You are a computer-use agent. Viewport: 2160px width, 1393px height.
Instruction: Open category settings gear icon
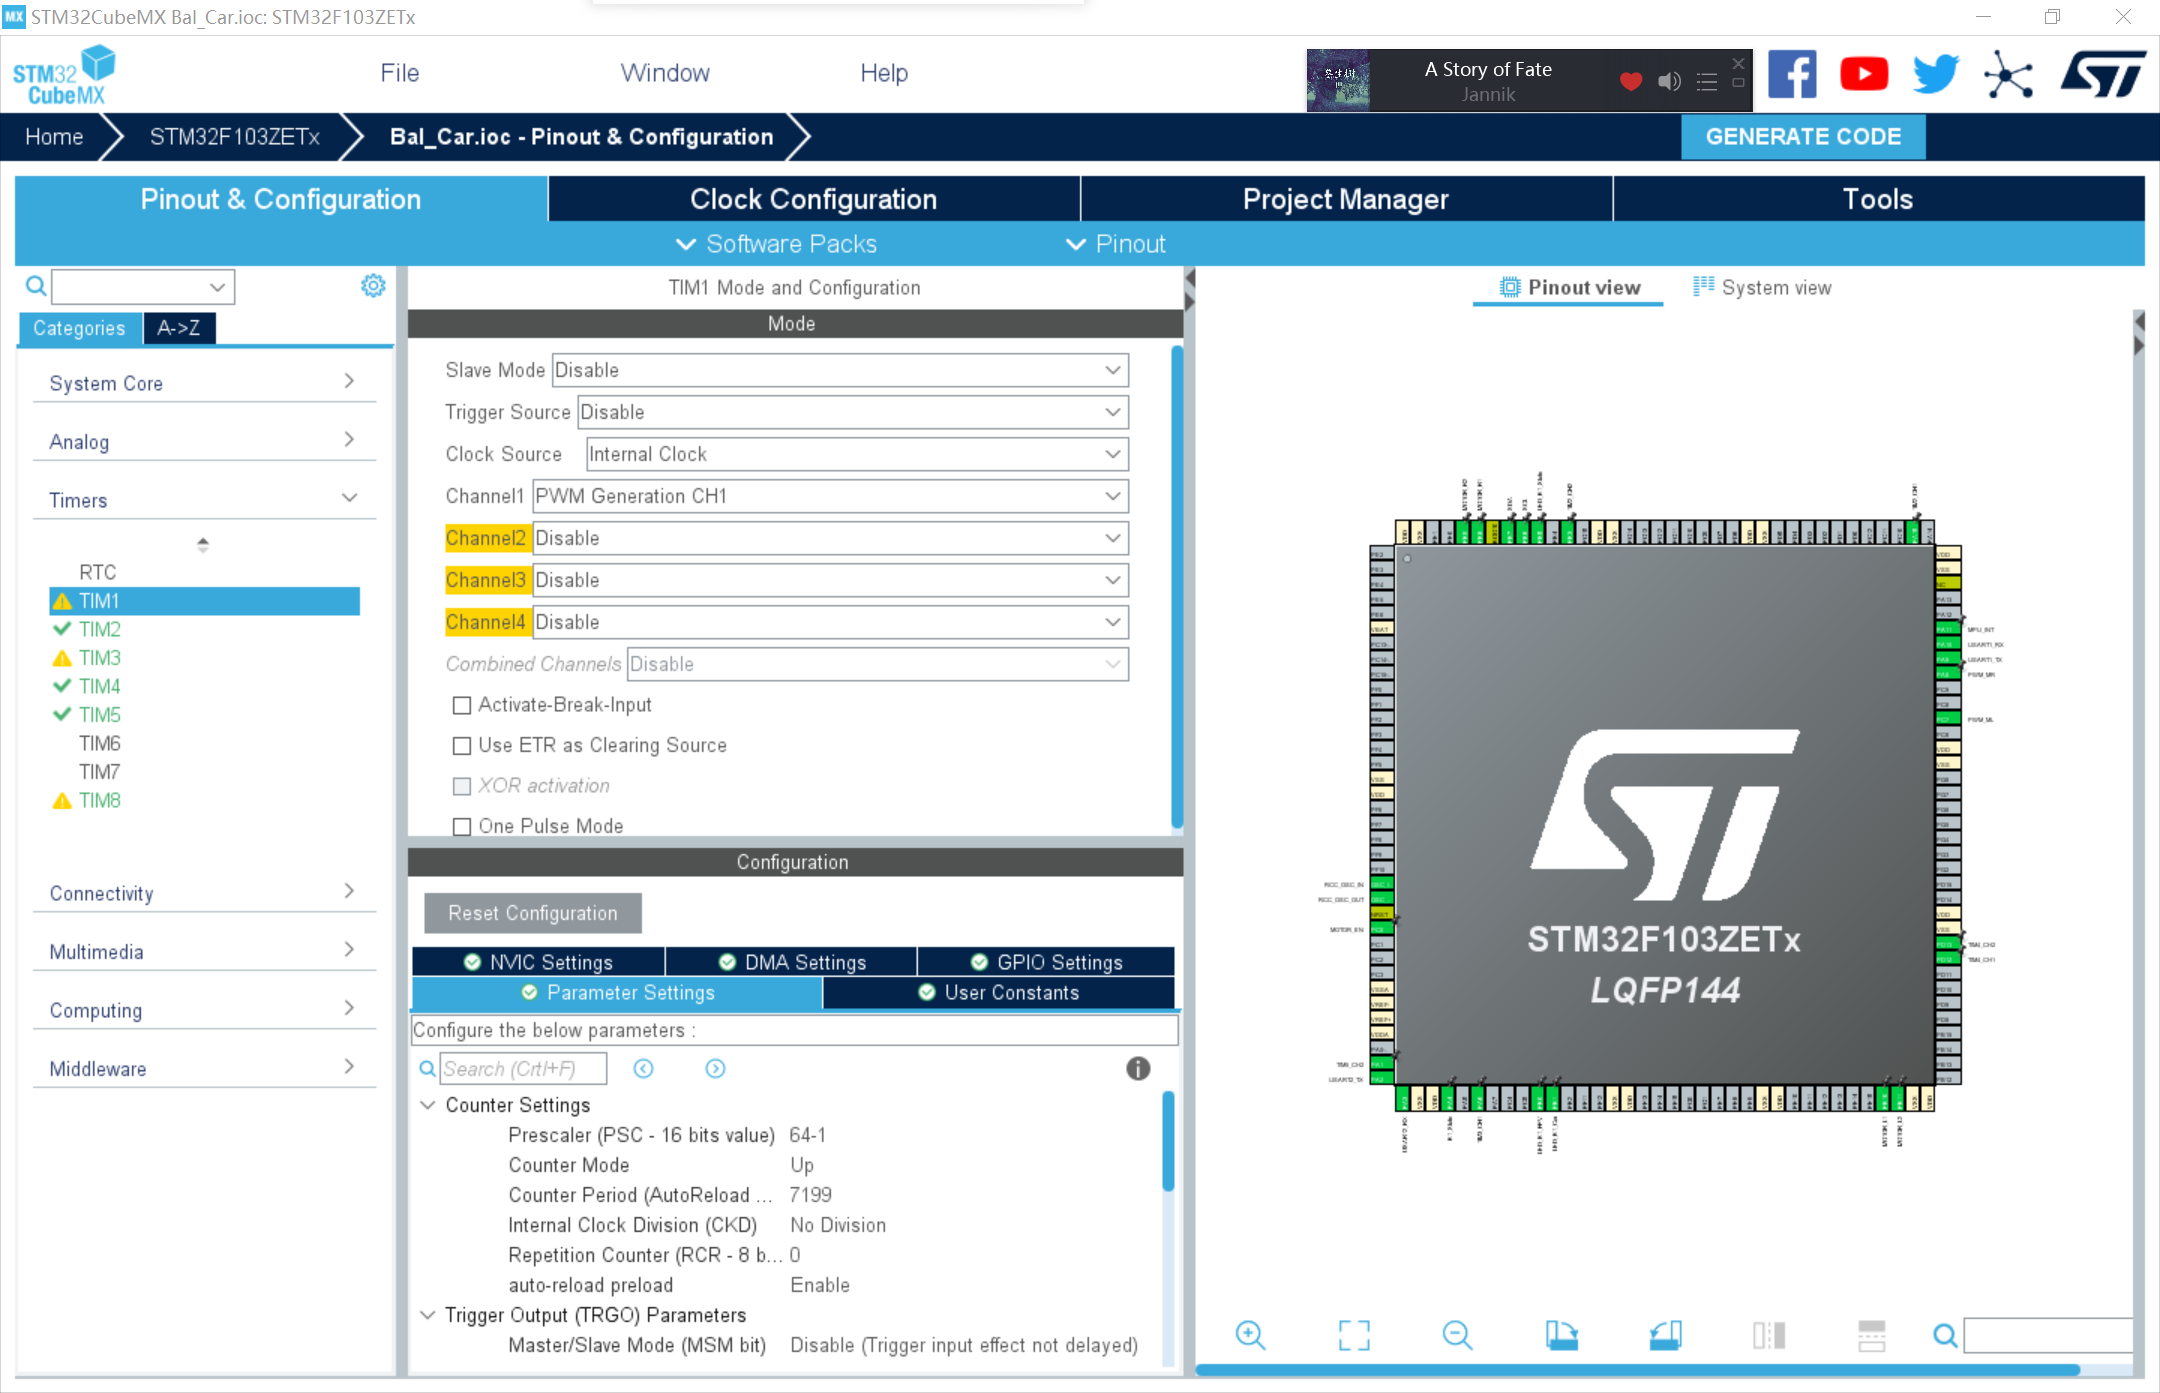tap(373, 286)
